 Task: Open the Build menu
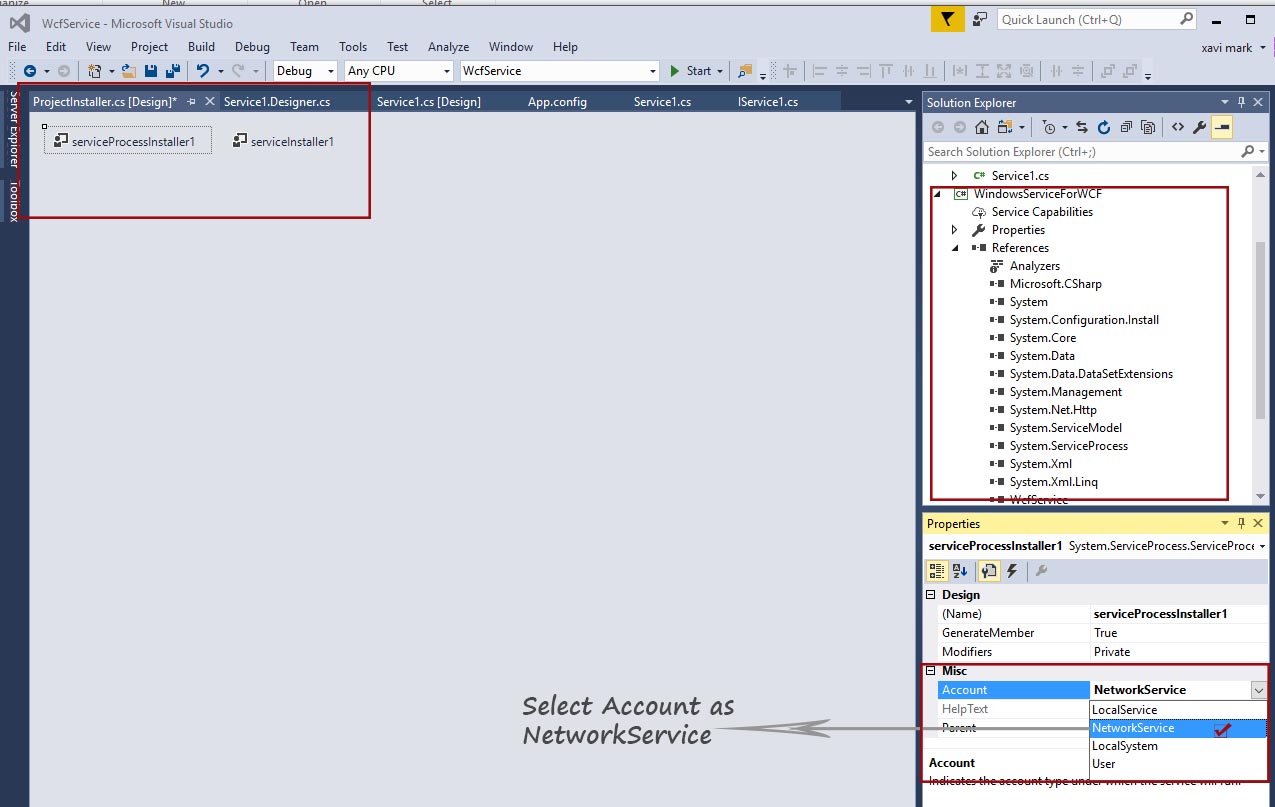click(x=201, y=47)
